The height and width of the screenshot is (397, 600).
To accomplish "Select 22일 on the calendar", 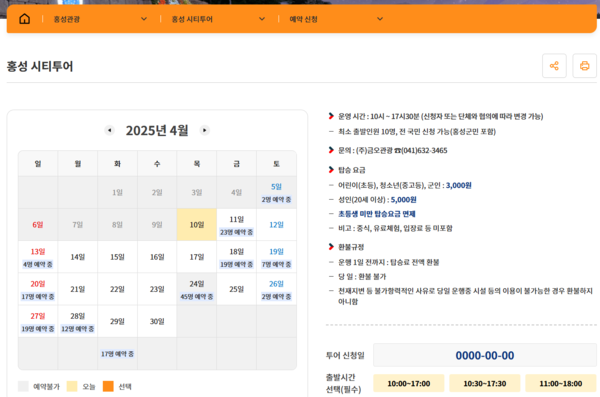I will [117, 289].
